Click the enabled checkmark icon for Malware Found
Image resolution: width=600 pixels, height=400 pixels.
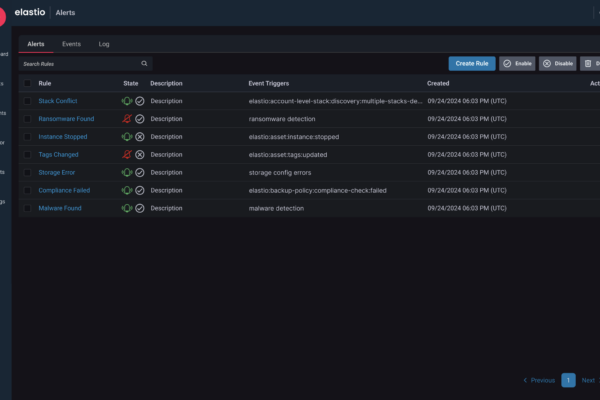tap(140, 208)
